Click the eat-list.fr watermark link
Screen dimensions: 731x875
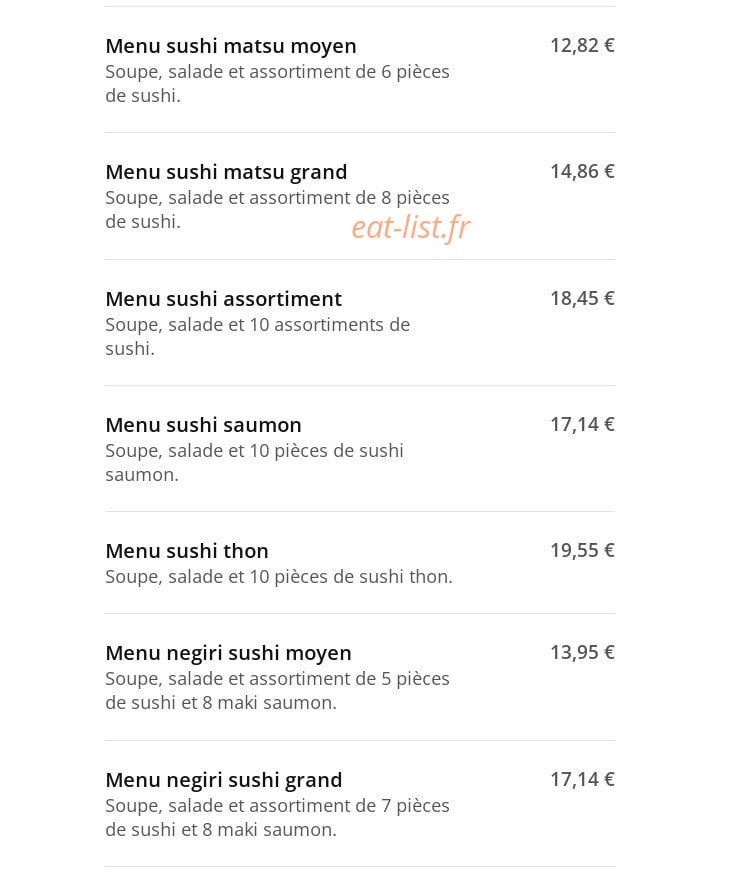(x=411, y=227)
